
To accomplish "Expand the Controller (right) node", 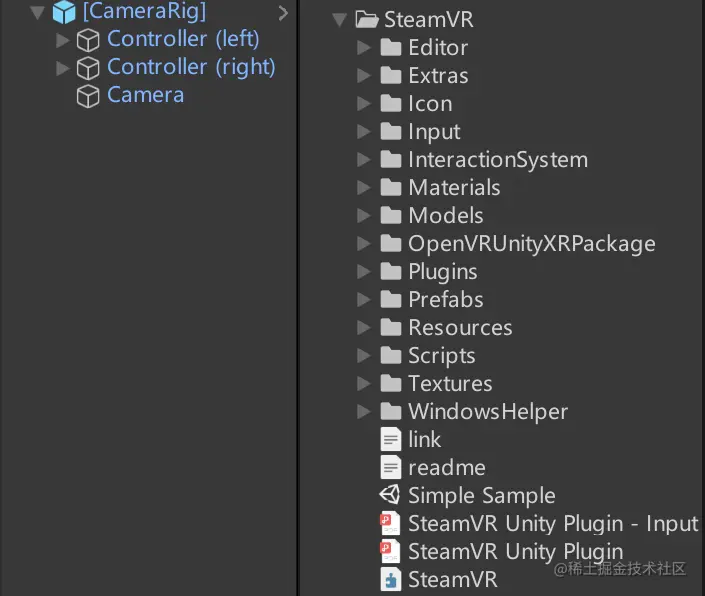I will pos(63,68).
